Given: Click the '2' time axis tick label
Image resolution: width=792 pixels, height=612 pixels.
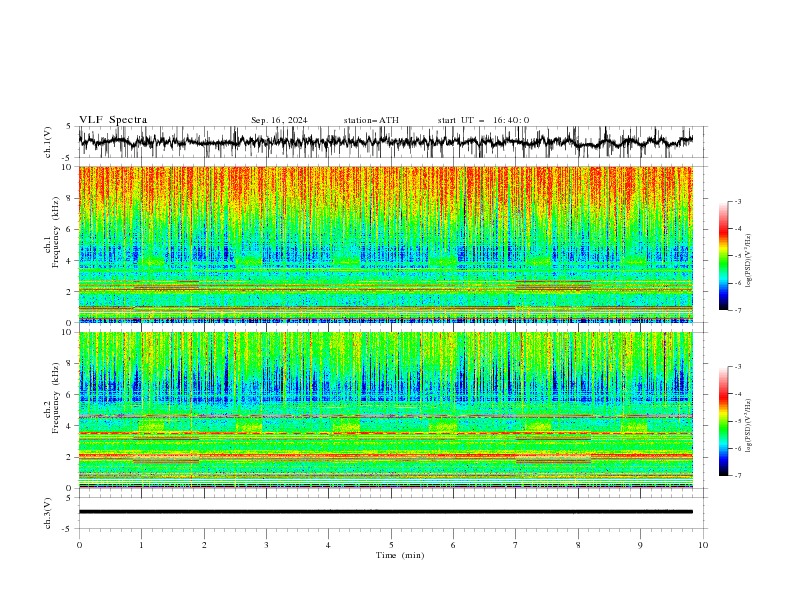Looking at the screenshot, I should (x=204, y=545).
